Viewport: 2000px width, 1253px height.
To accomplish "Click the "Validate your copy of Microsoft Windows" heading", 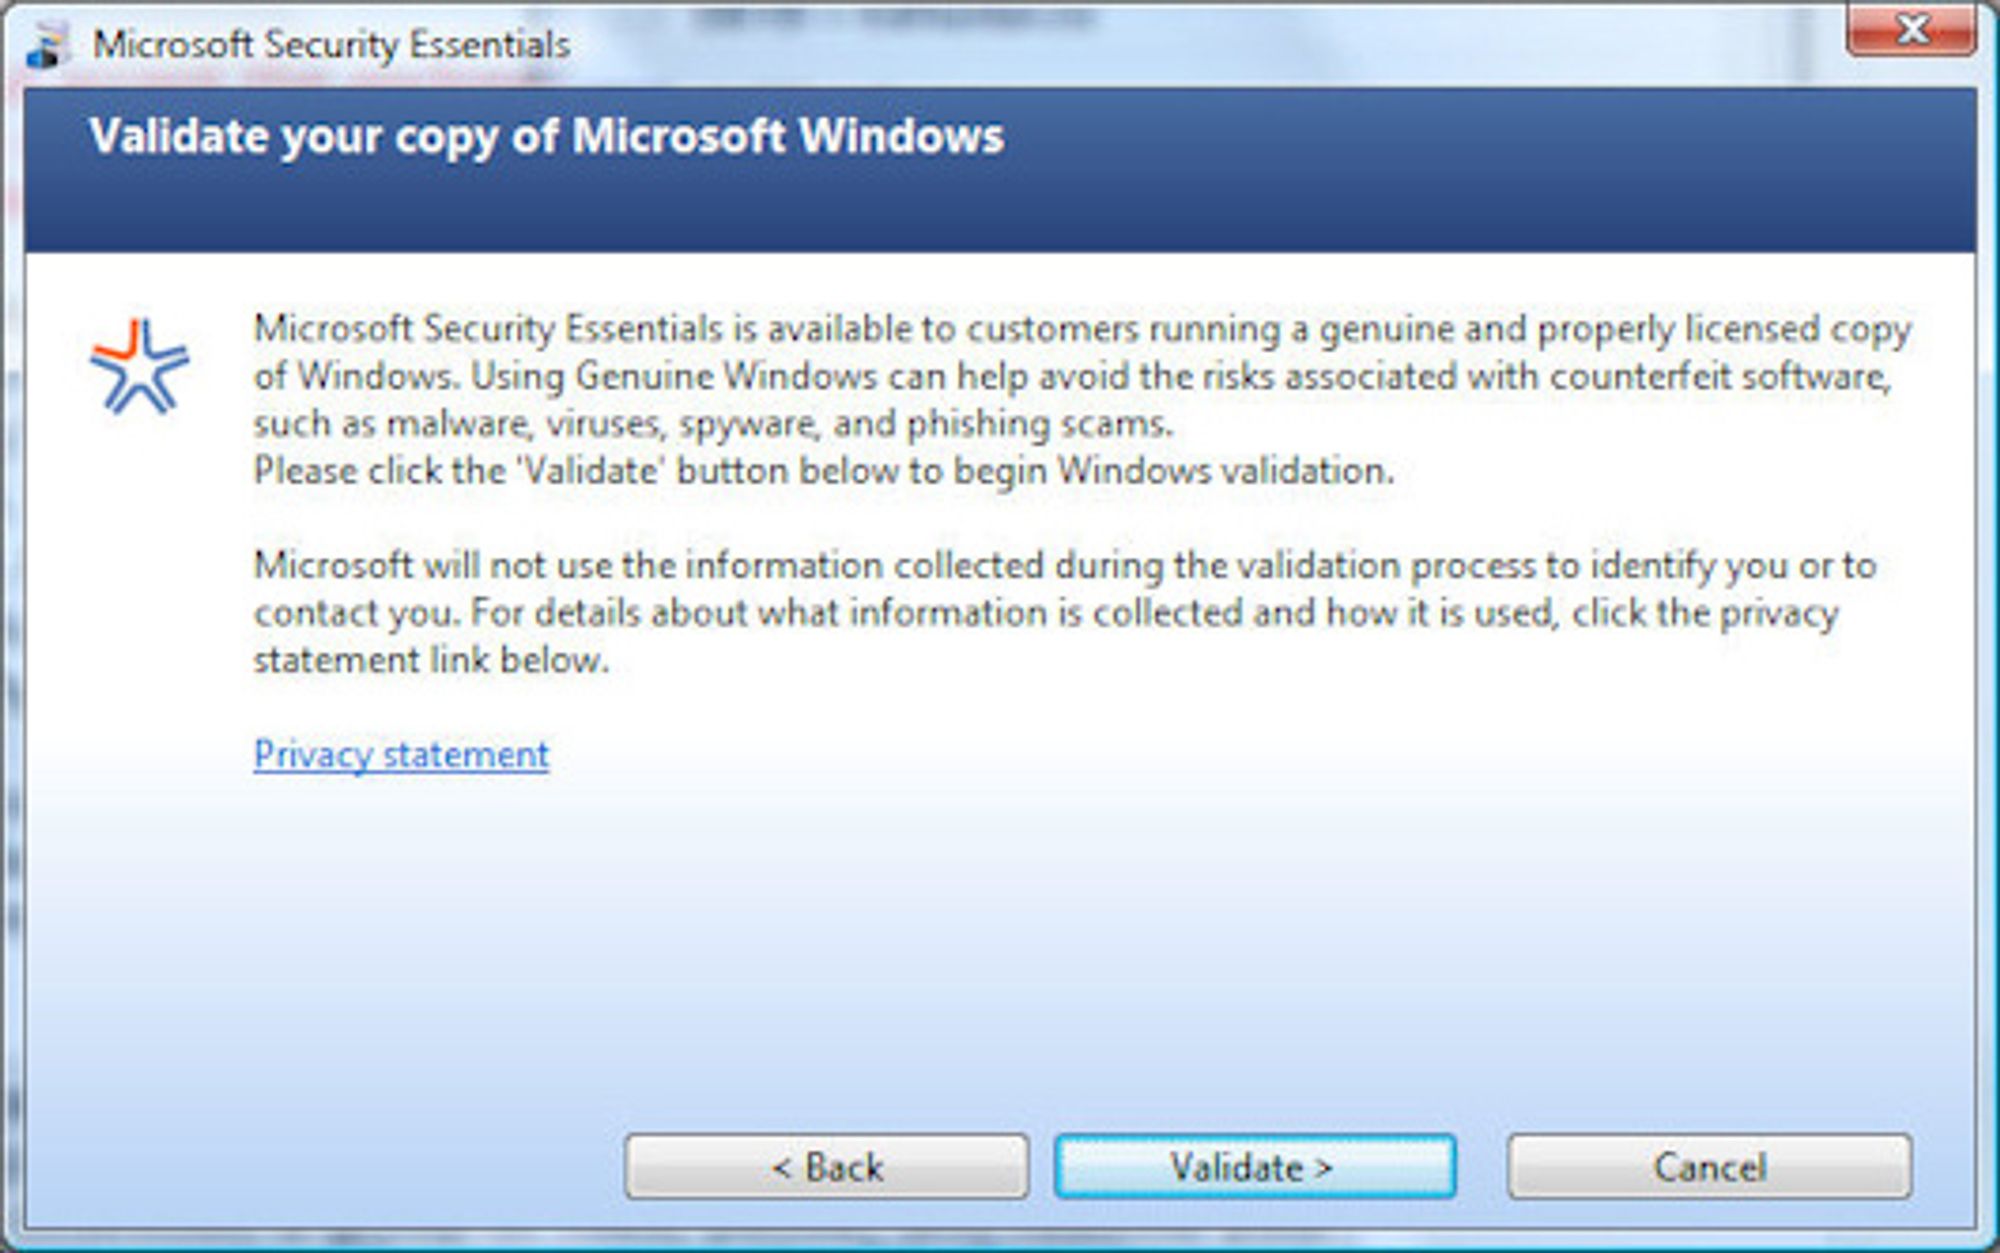I will tap(546, 137).
